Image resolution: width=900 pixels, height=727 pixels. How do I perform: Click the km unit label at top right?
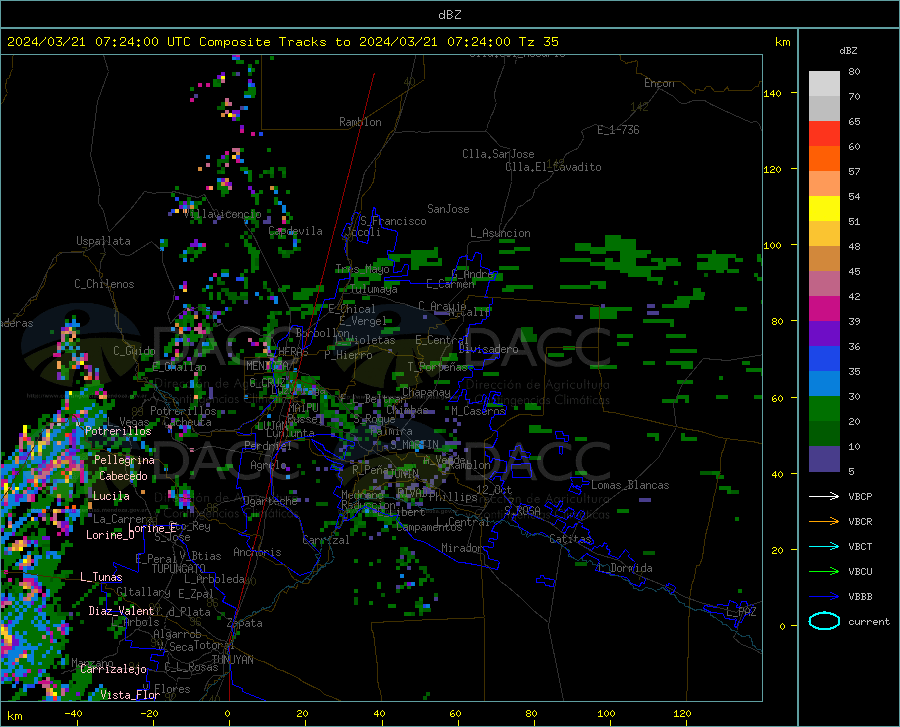(x=782, y=42)
